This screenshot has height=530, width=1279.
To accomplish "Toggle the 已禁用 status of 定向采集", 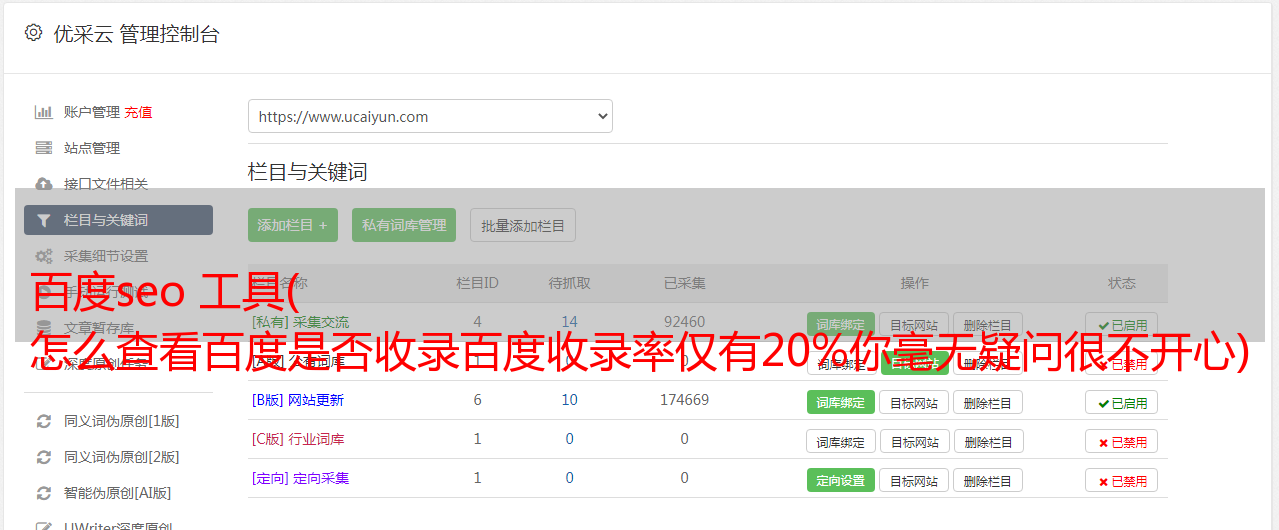I will pyautogui.click(x=1122, y=480).
